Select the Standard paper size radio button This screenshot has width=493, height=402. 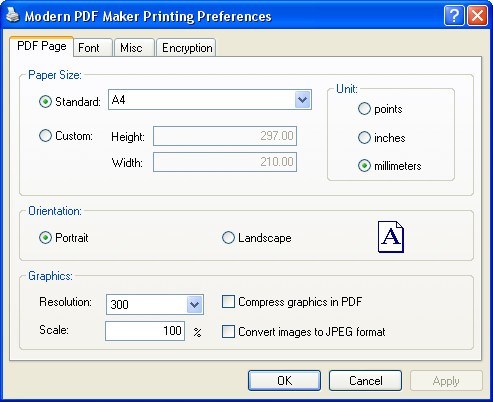[45, 102]
